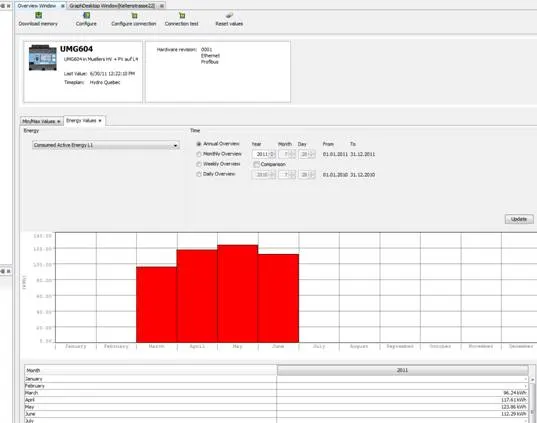The image size is (537, 423).
Task: Open the Energy Values tab dropdown arrow
Action: tap(100, 121)
